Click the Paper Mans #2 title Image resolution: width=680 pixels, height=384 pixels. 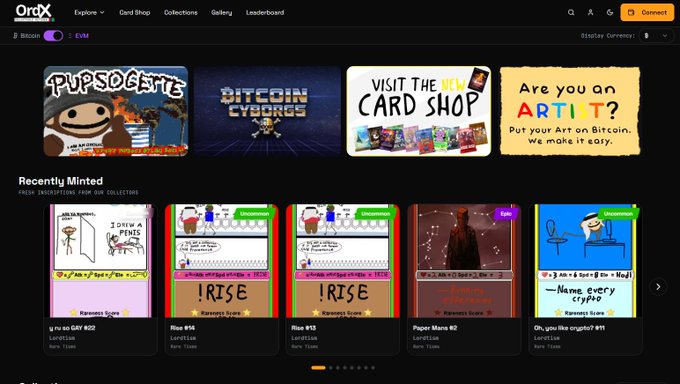tap(435, 328)
